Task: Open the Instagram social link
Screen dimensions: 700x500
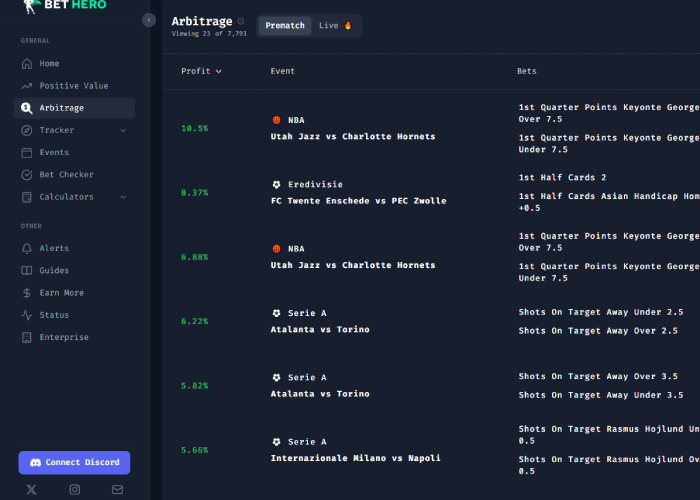Action: (75, 490)
